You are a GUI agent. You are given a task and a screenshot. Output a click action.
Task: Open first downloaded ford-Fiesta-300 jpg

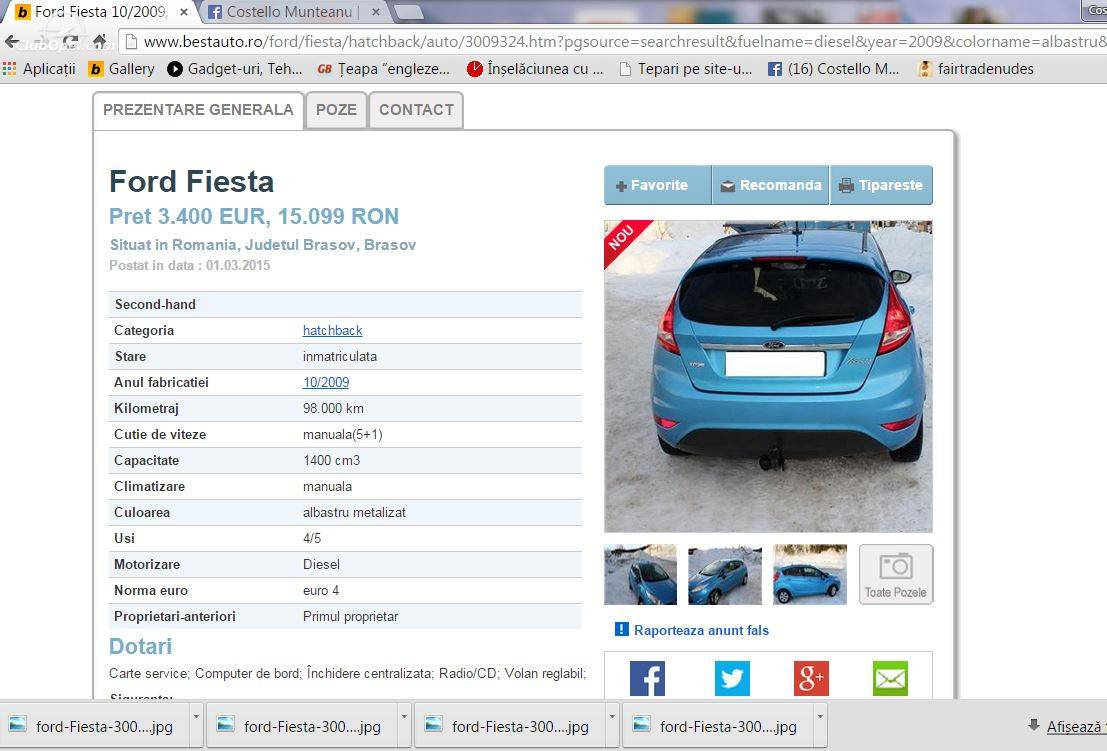(93, 726)
